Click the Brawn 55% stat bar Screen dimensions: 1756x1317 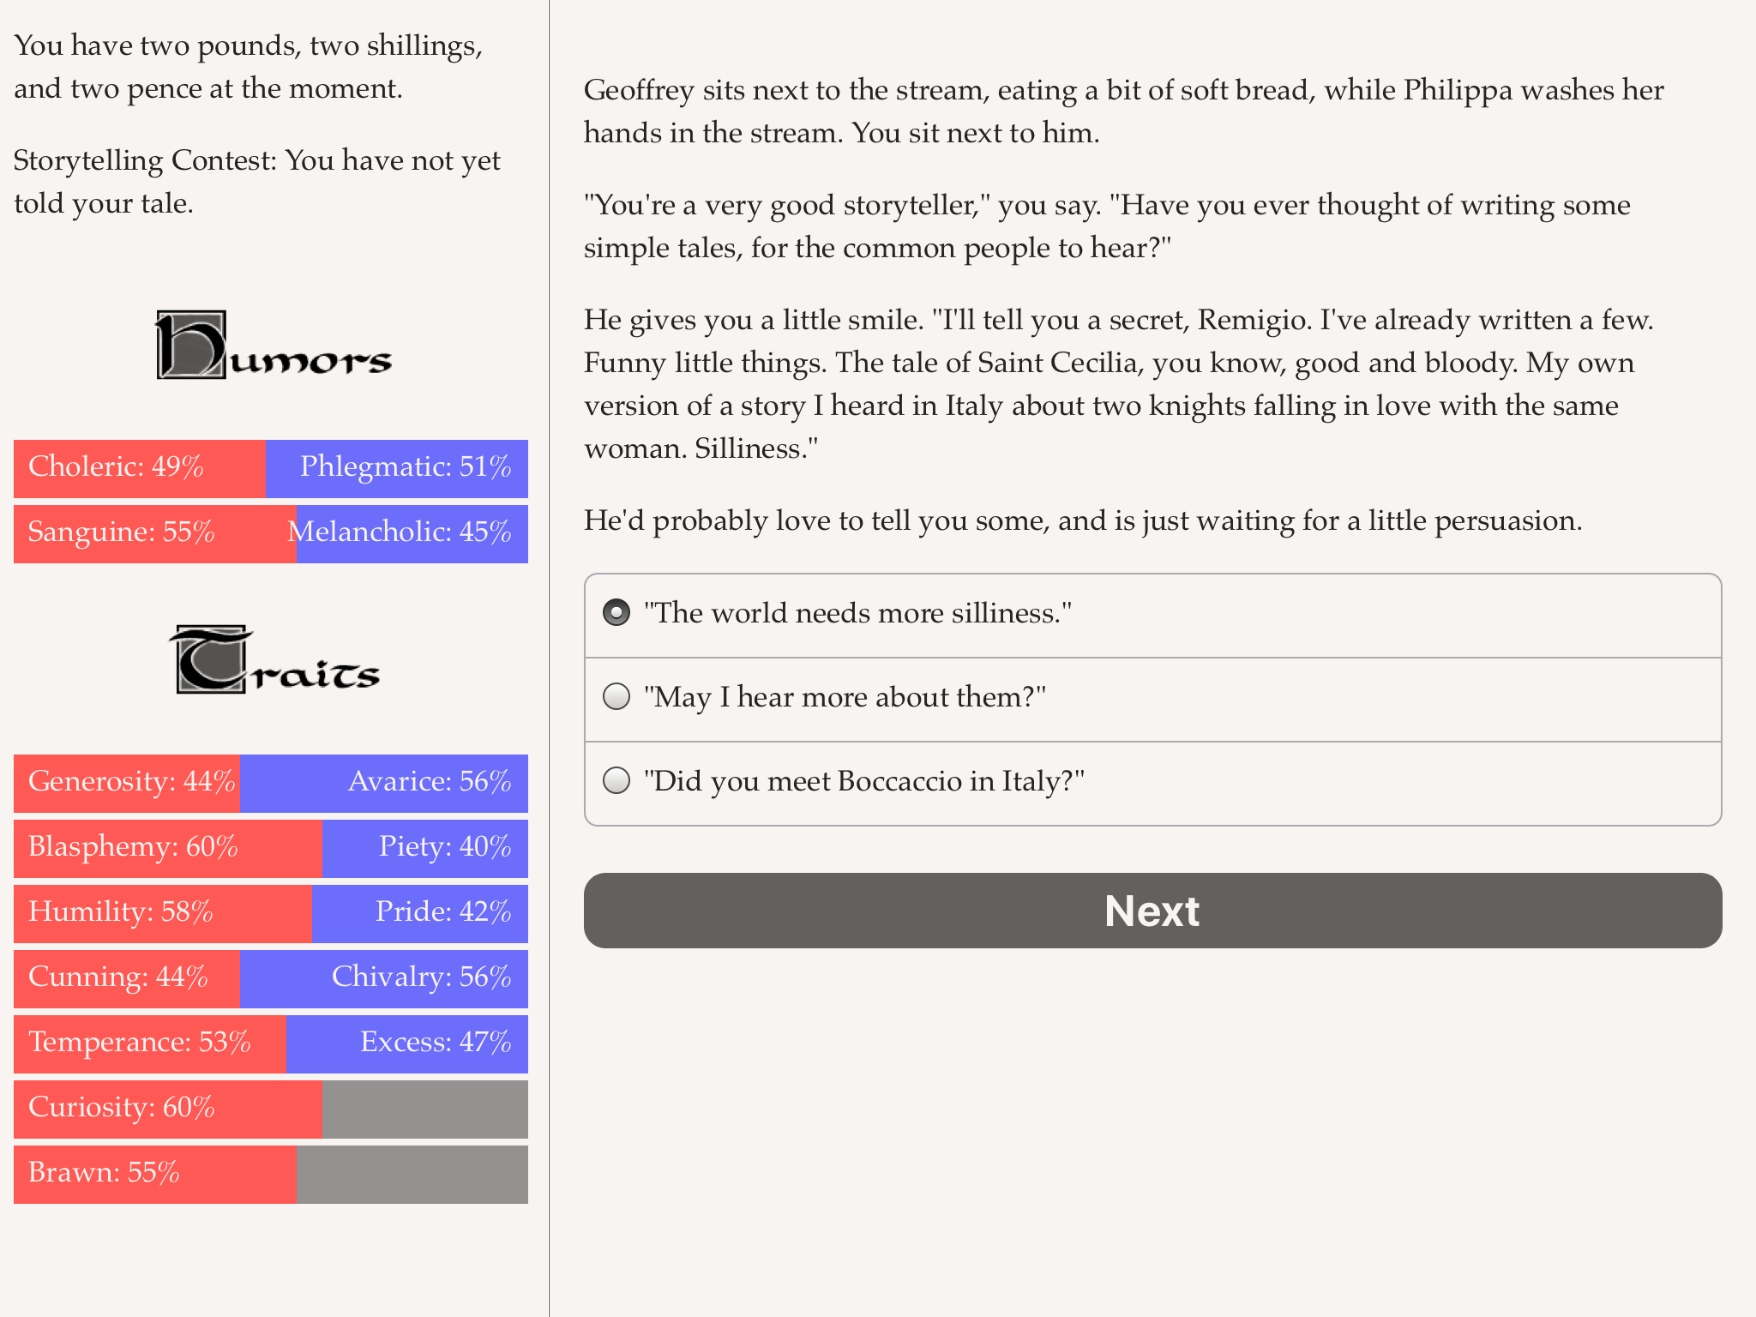[155, 1174]
